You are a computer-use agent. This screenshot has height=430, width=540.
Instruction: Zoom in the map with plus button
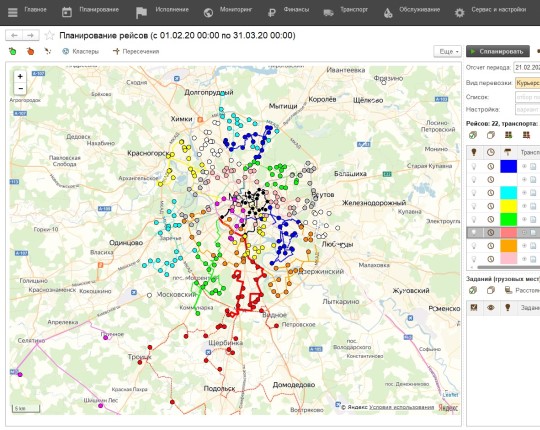pos(20,76)
